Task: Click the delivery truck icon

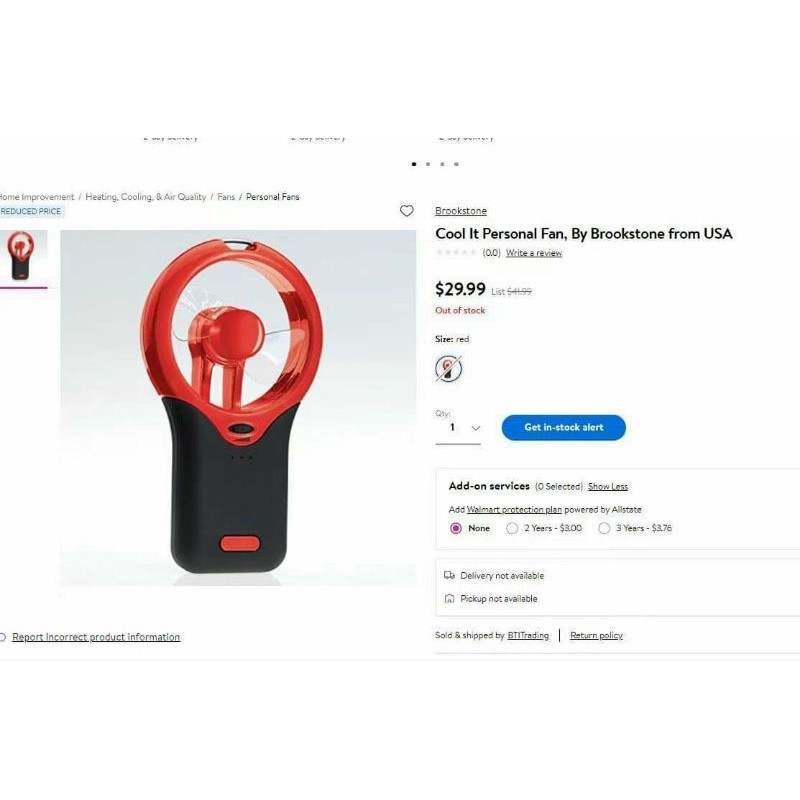Action: (x=449, y=576)
